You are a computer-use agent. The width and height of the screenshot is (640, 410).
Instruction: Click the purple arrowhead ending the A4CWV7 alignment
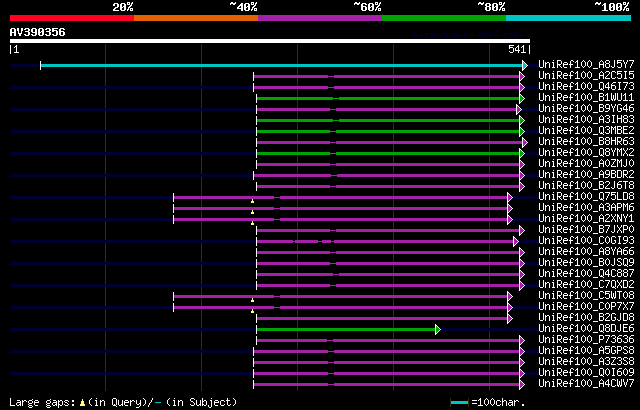pos(522,385)
